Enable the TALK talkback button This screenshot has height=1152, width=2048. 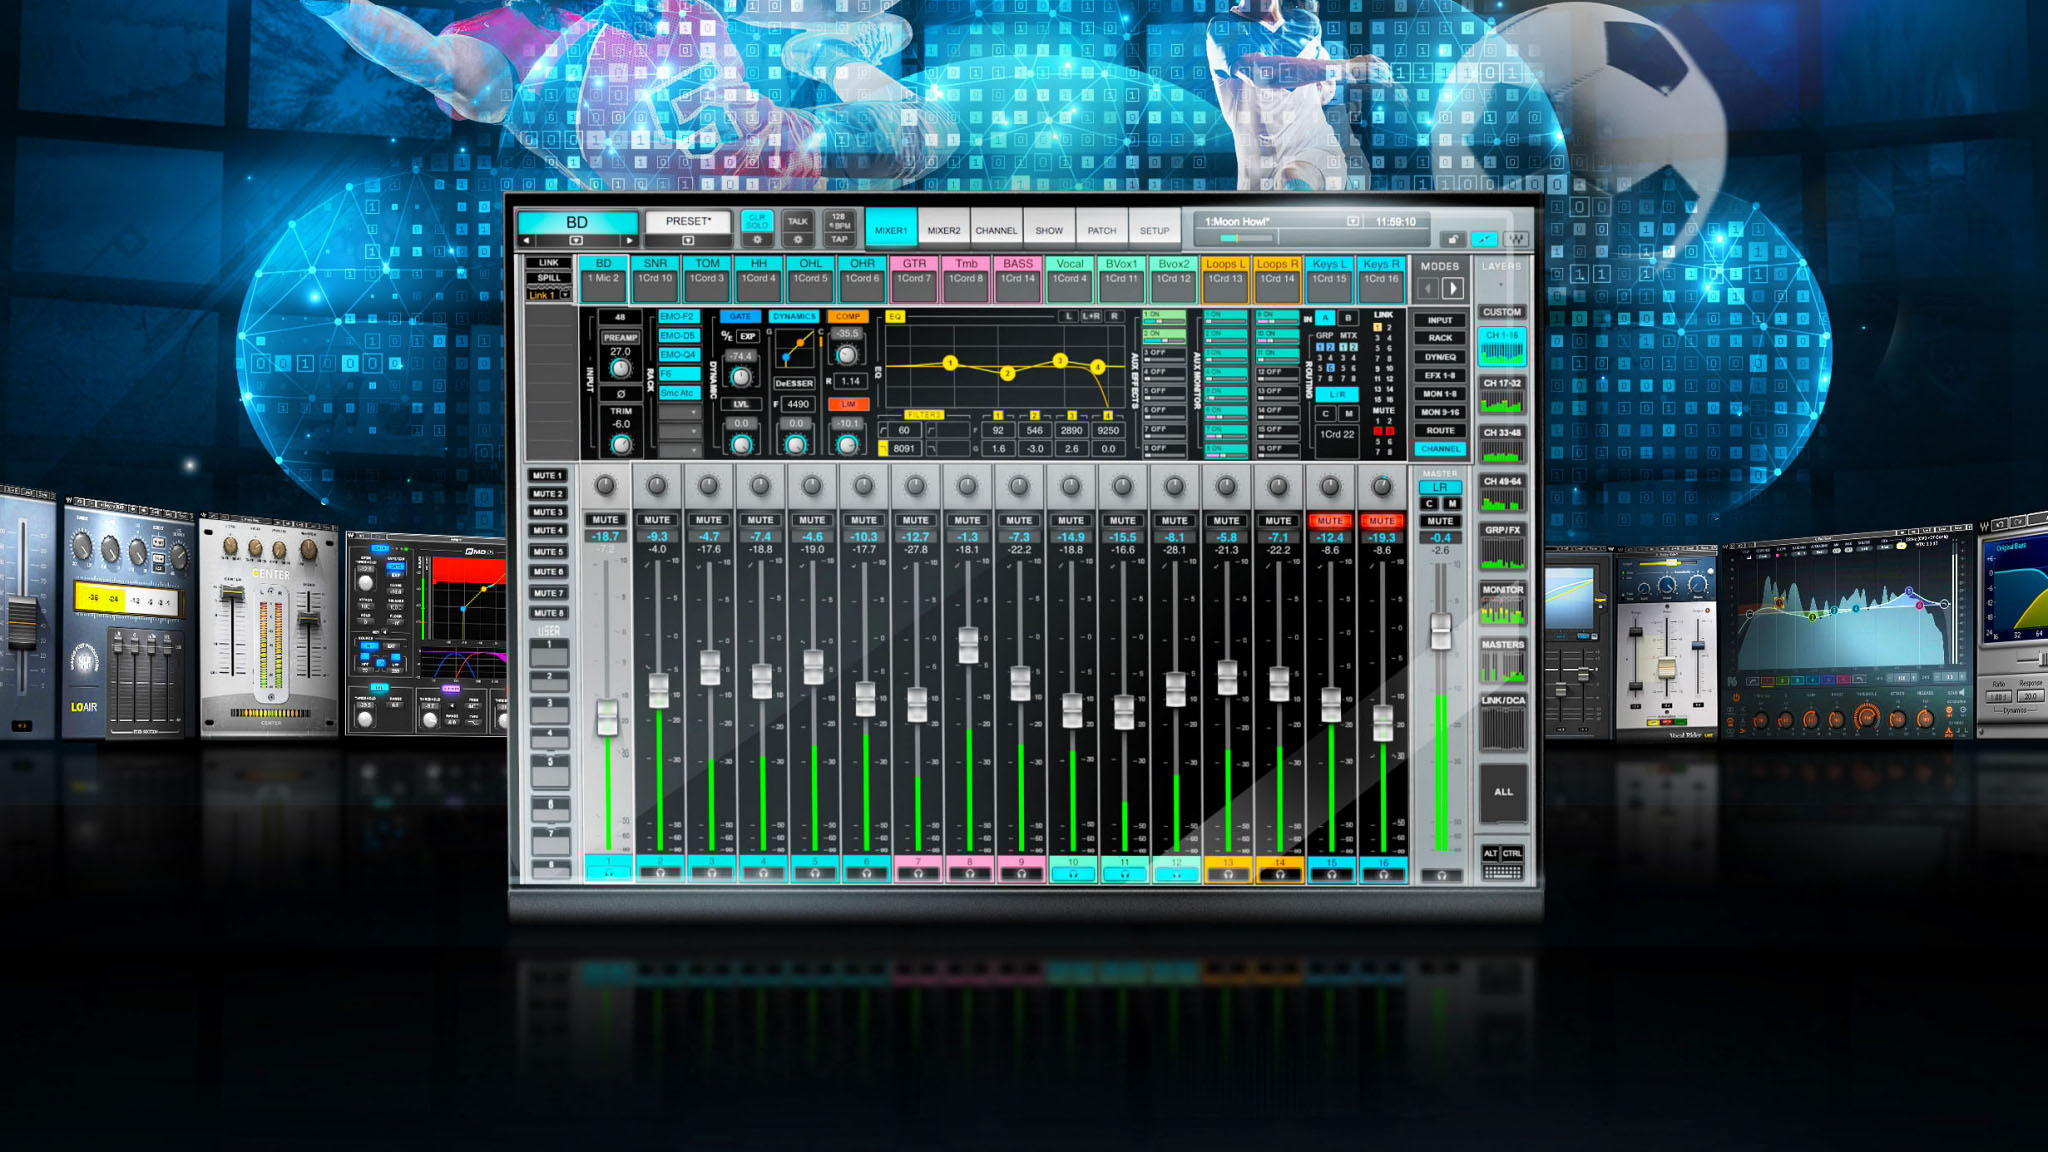[798, 221]
